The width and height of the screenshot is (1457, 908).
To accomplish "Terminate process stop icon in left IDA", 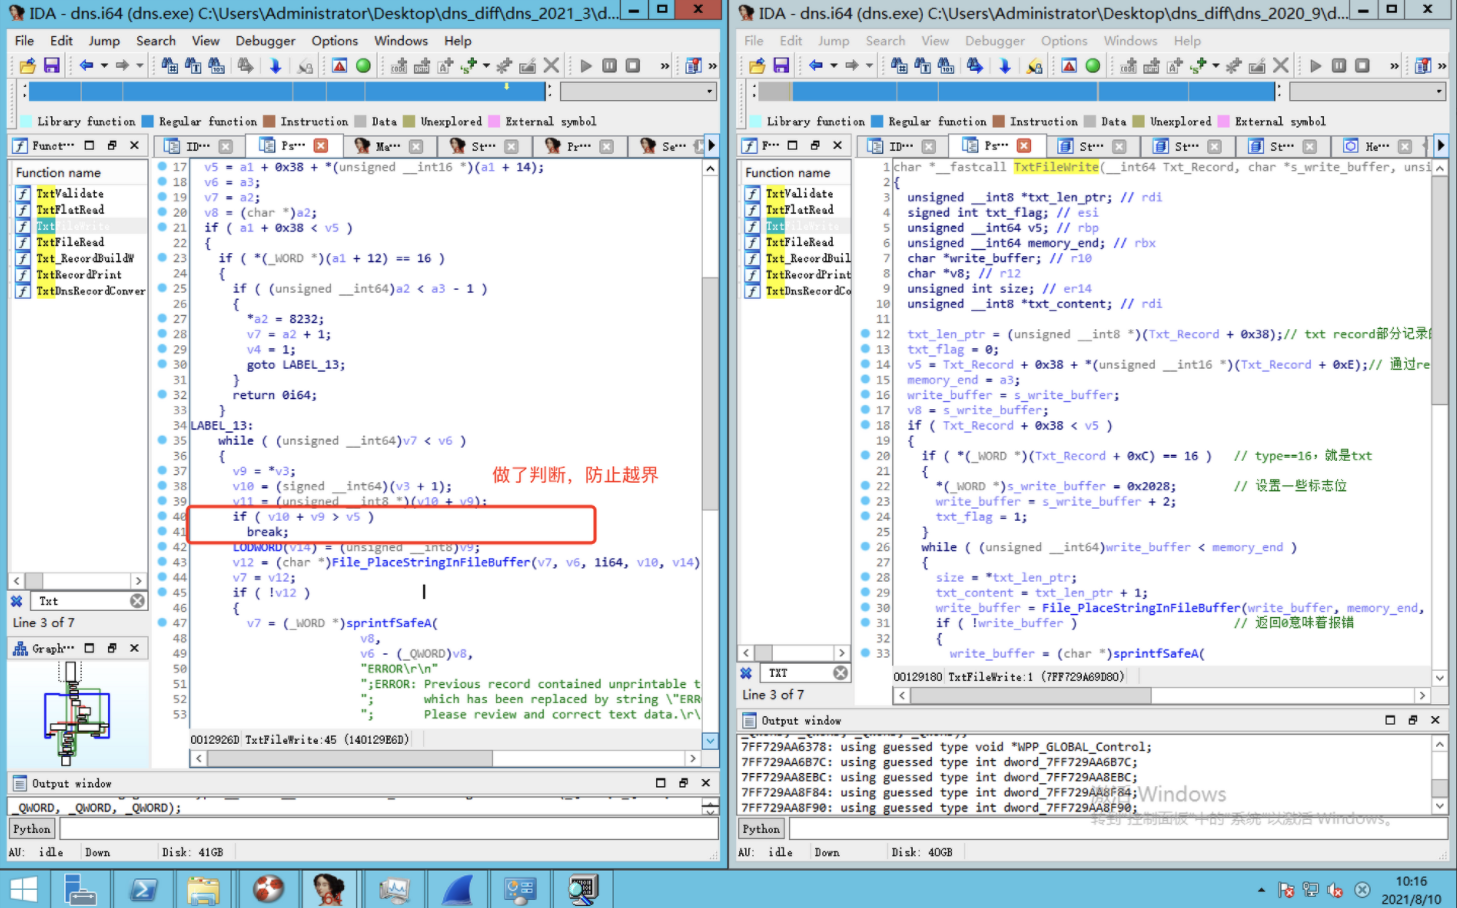I will pyautogui.click(x=632, y=66).
